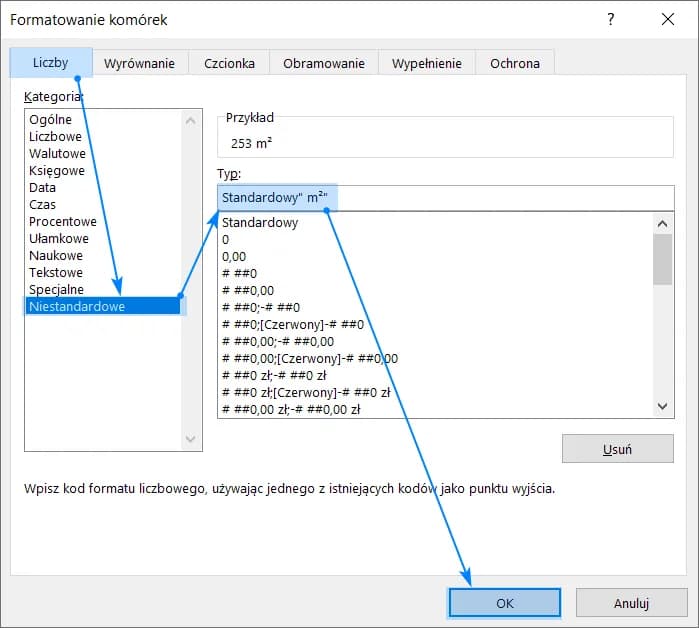Choose the Tekstowe category
This screenshot has height=628, width=699.
[x=56, y=273]
